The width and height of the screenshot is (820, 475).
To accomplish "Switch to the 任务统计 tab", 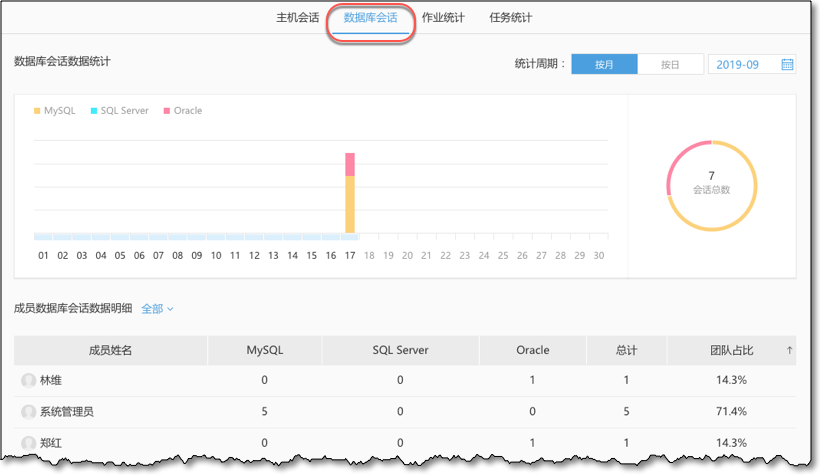I will [510, 18].
